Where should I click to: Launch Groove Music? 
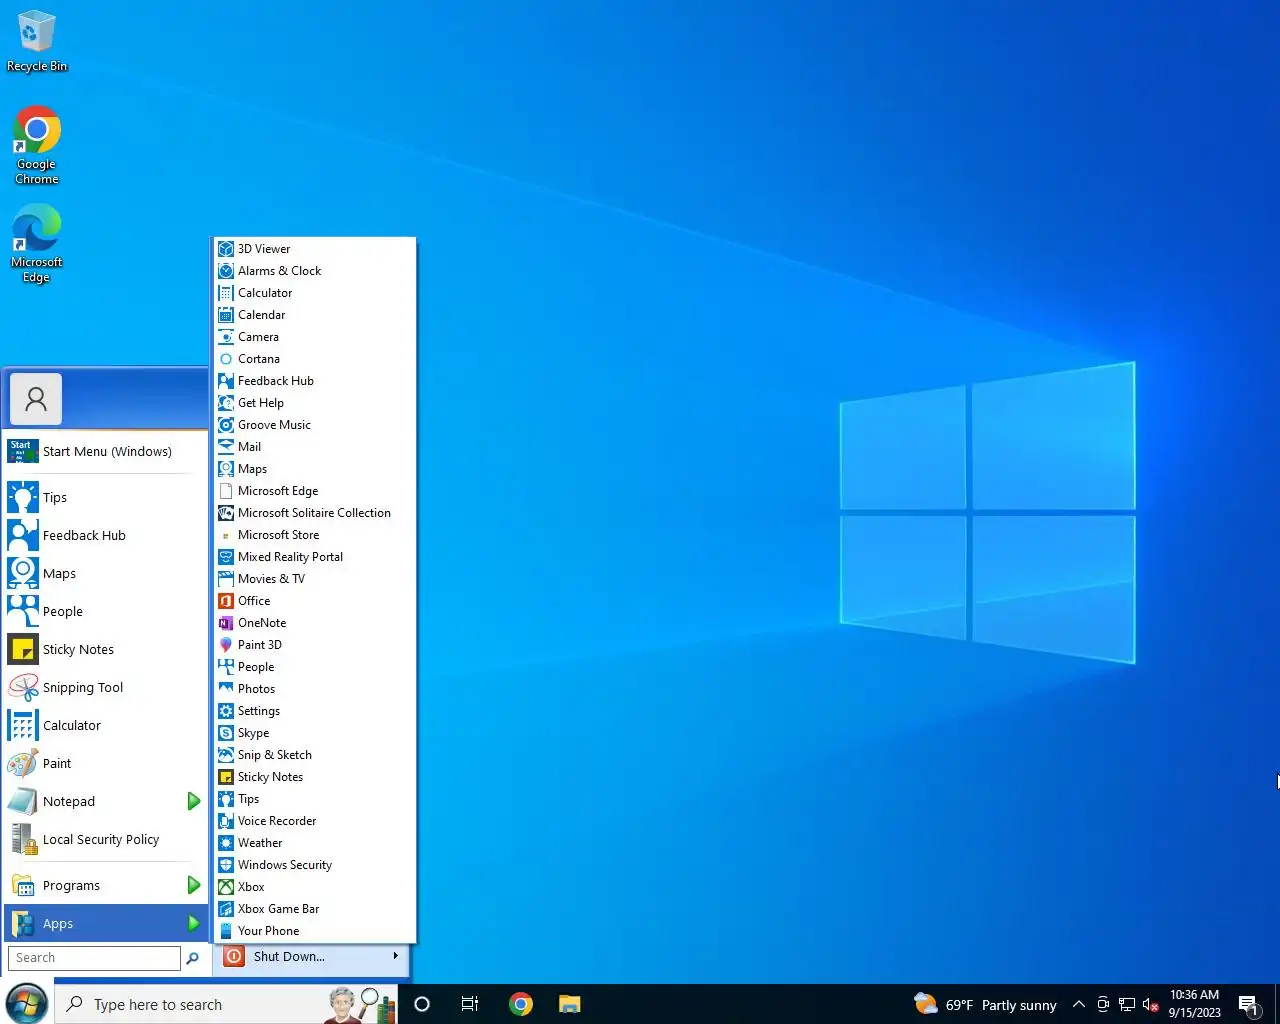coord(314,425)
